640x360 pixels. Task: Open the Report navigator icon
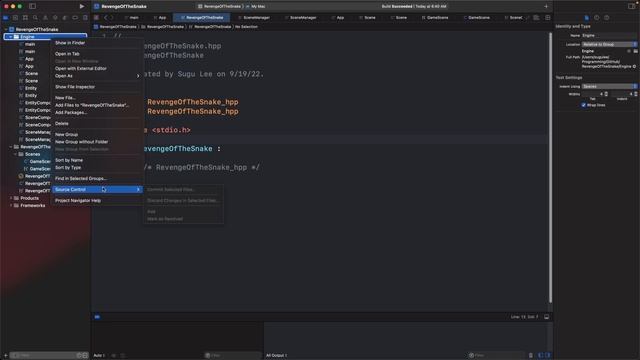[85, 18]
